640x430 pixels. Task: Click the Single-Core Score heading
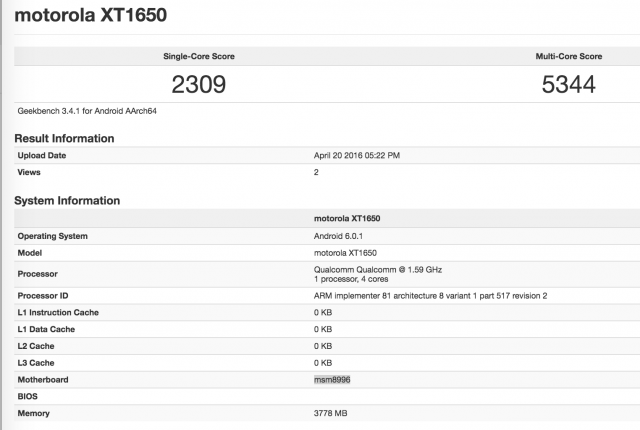[x=198, y=56]
